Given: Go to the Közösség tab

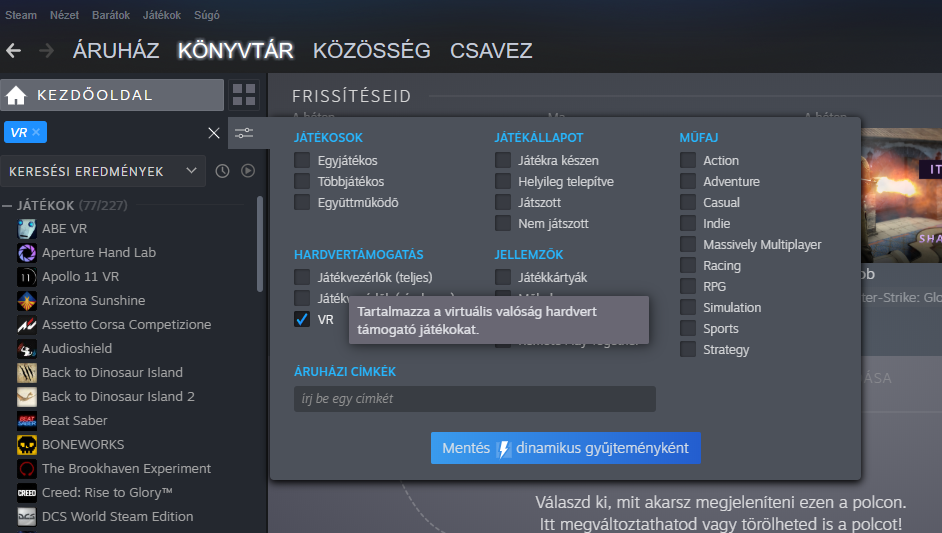Looking at the screenshot, I should coord(371,51).
